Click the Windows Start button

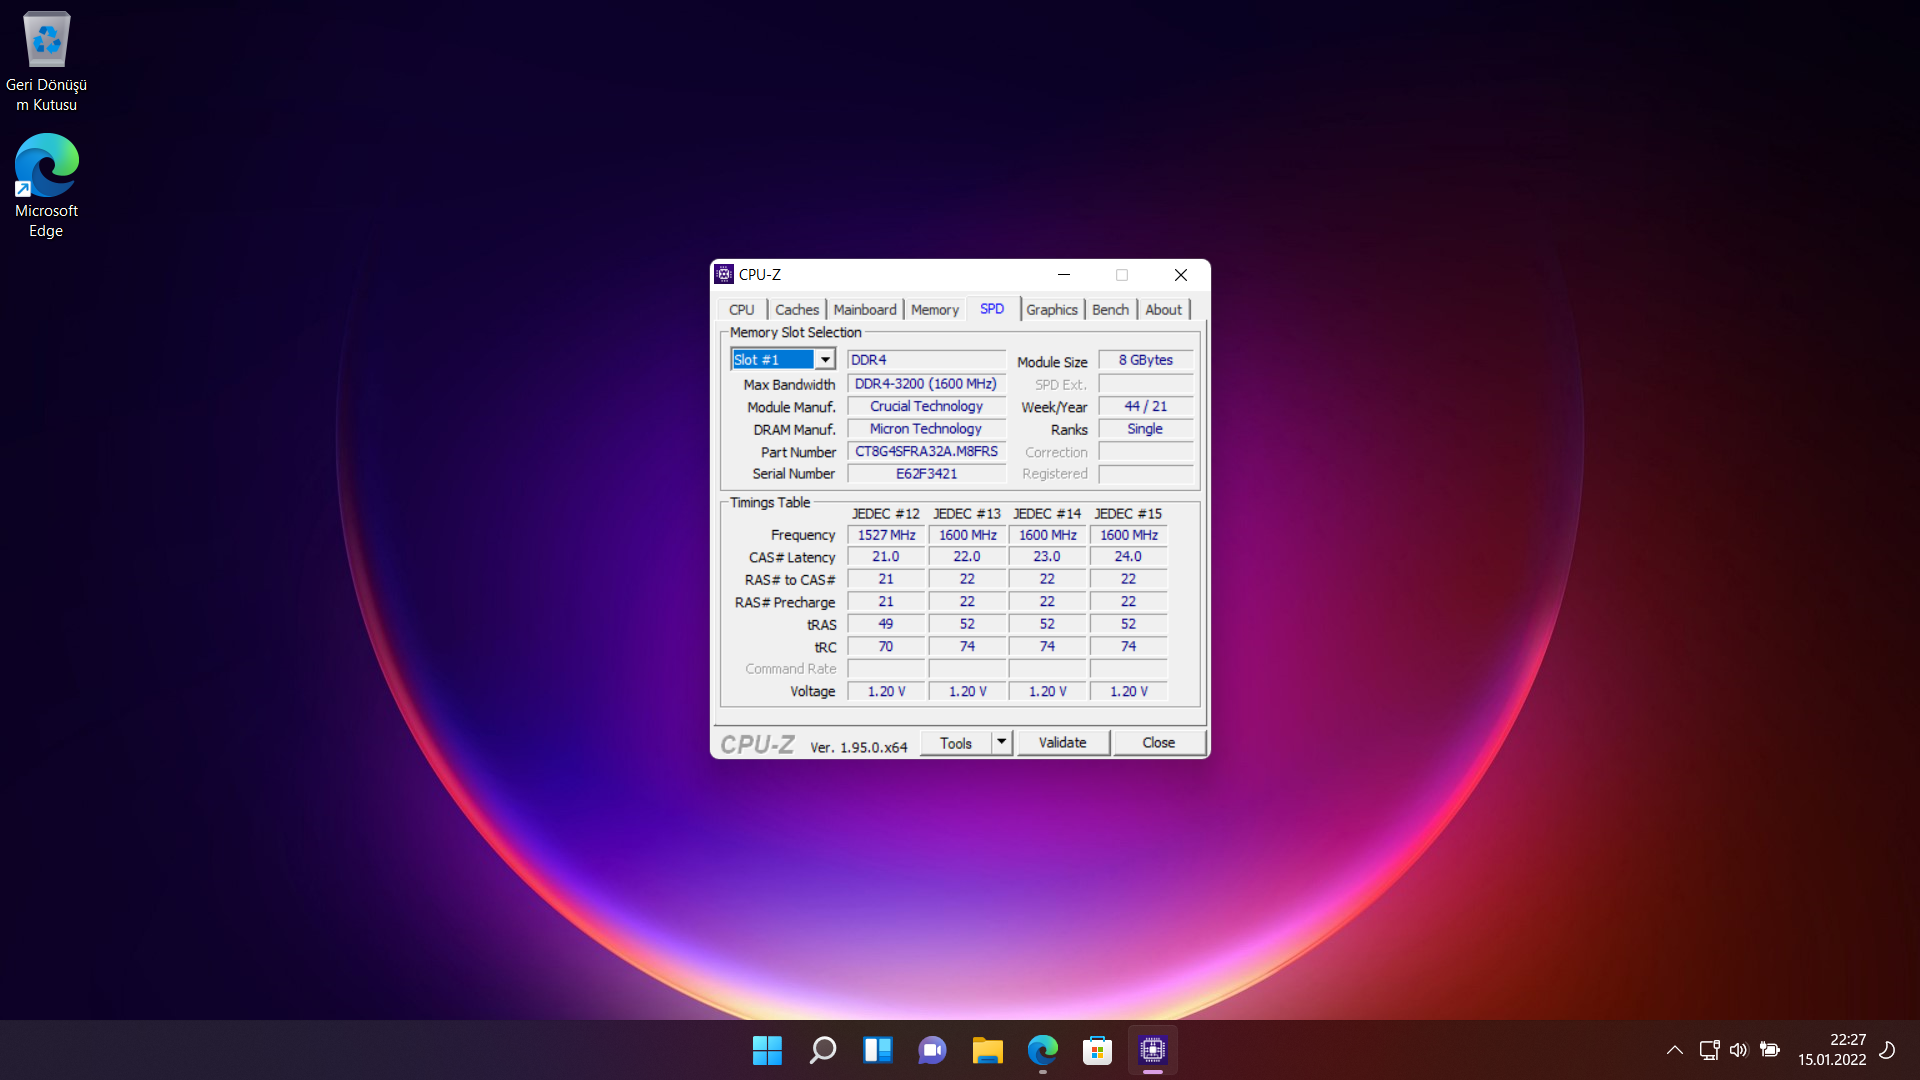[x=767, y=1050]
